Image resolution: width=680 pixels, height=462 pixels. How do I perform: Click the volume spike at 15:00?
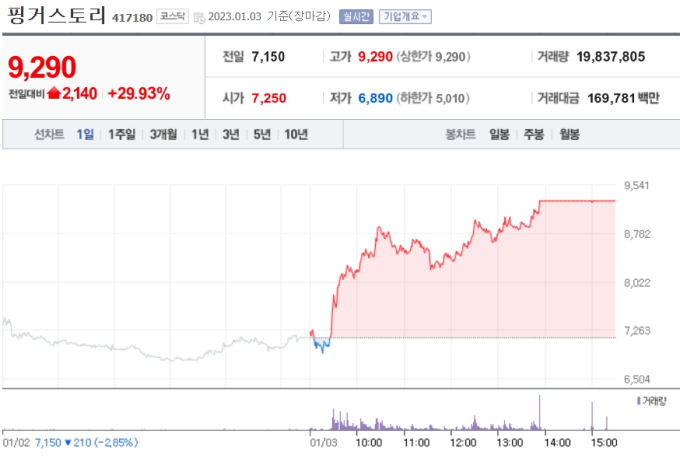tap(592, 416)
